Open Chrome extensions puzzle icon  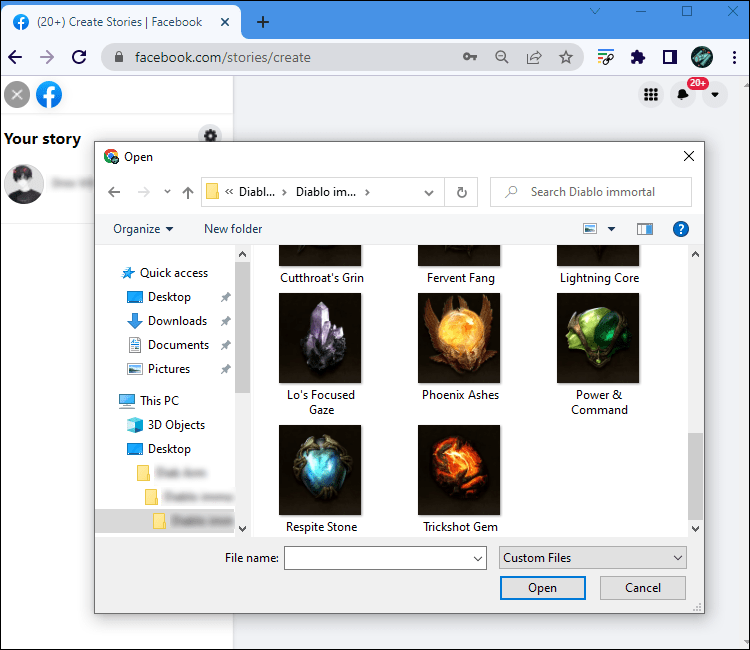pyautogui.click(x=637, y=57)
